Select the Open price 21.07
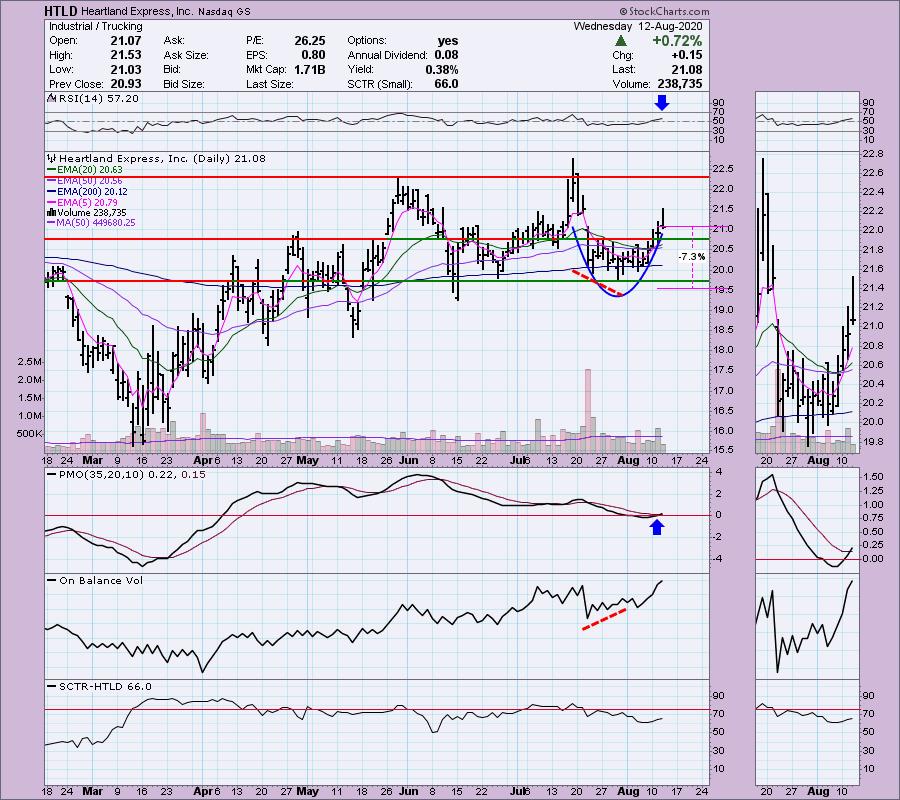The width and height of the screenshot is (900, 800). coord(126,41)
